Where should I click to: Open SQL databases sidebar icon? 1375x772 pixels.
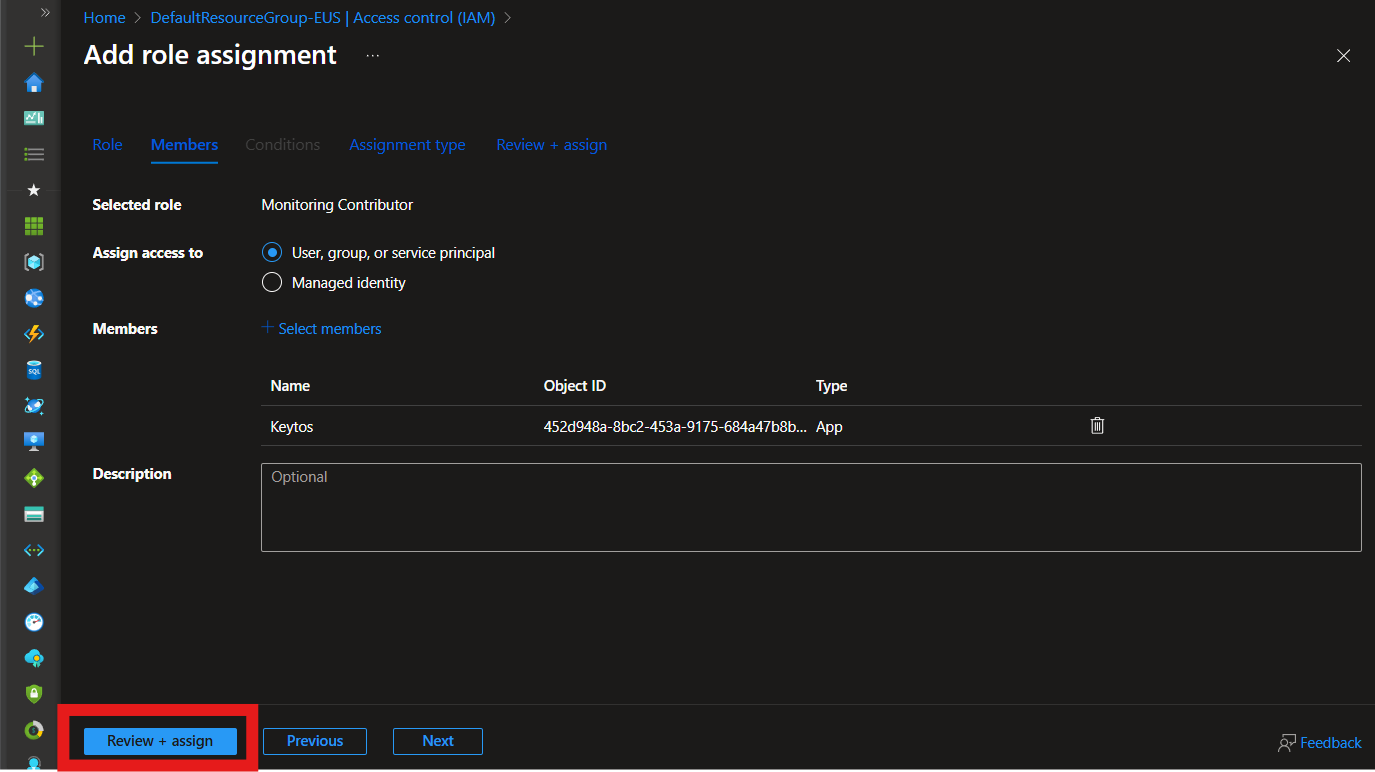(x=34, y=370)
